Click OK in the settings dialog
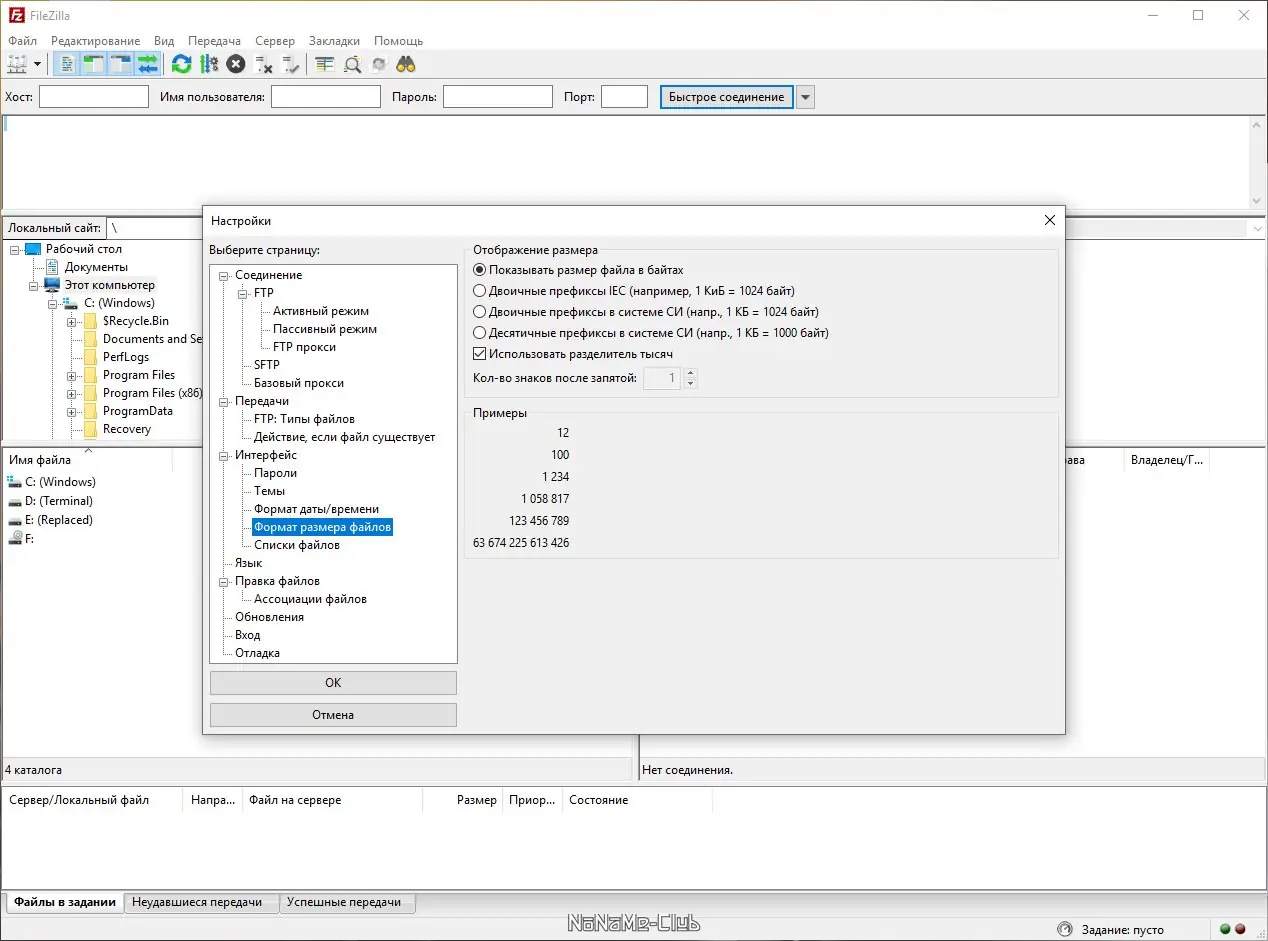1268x941 pixels. tap(333, 683)
